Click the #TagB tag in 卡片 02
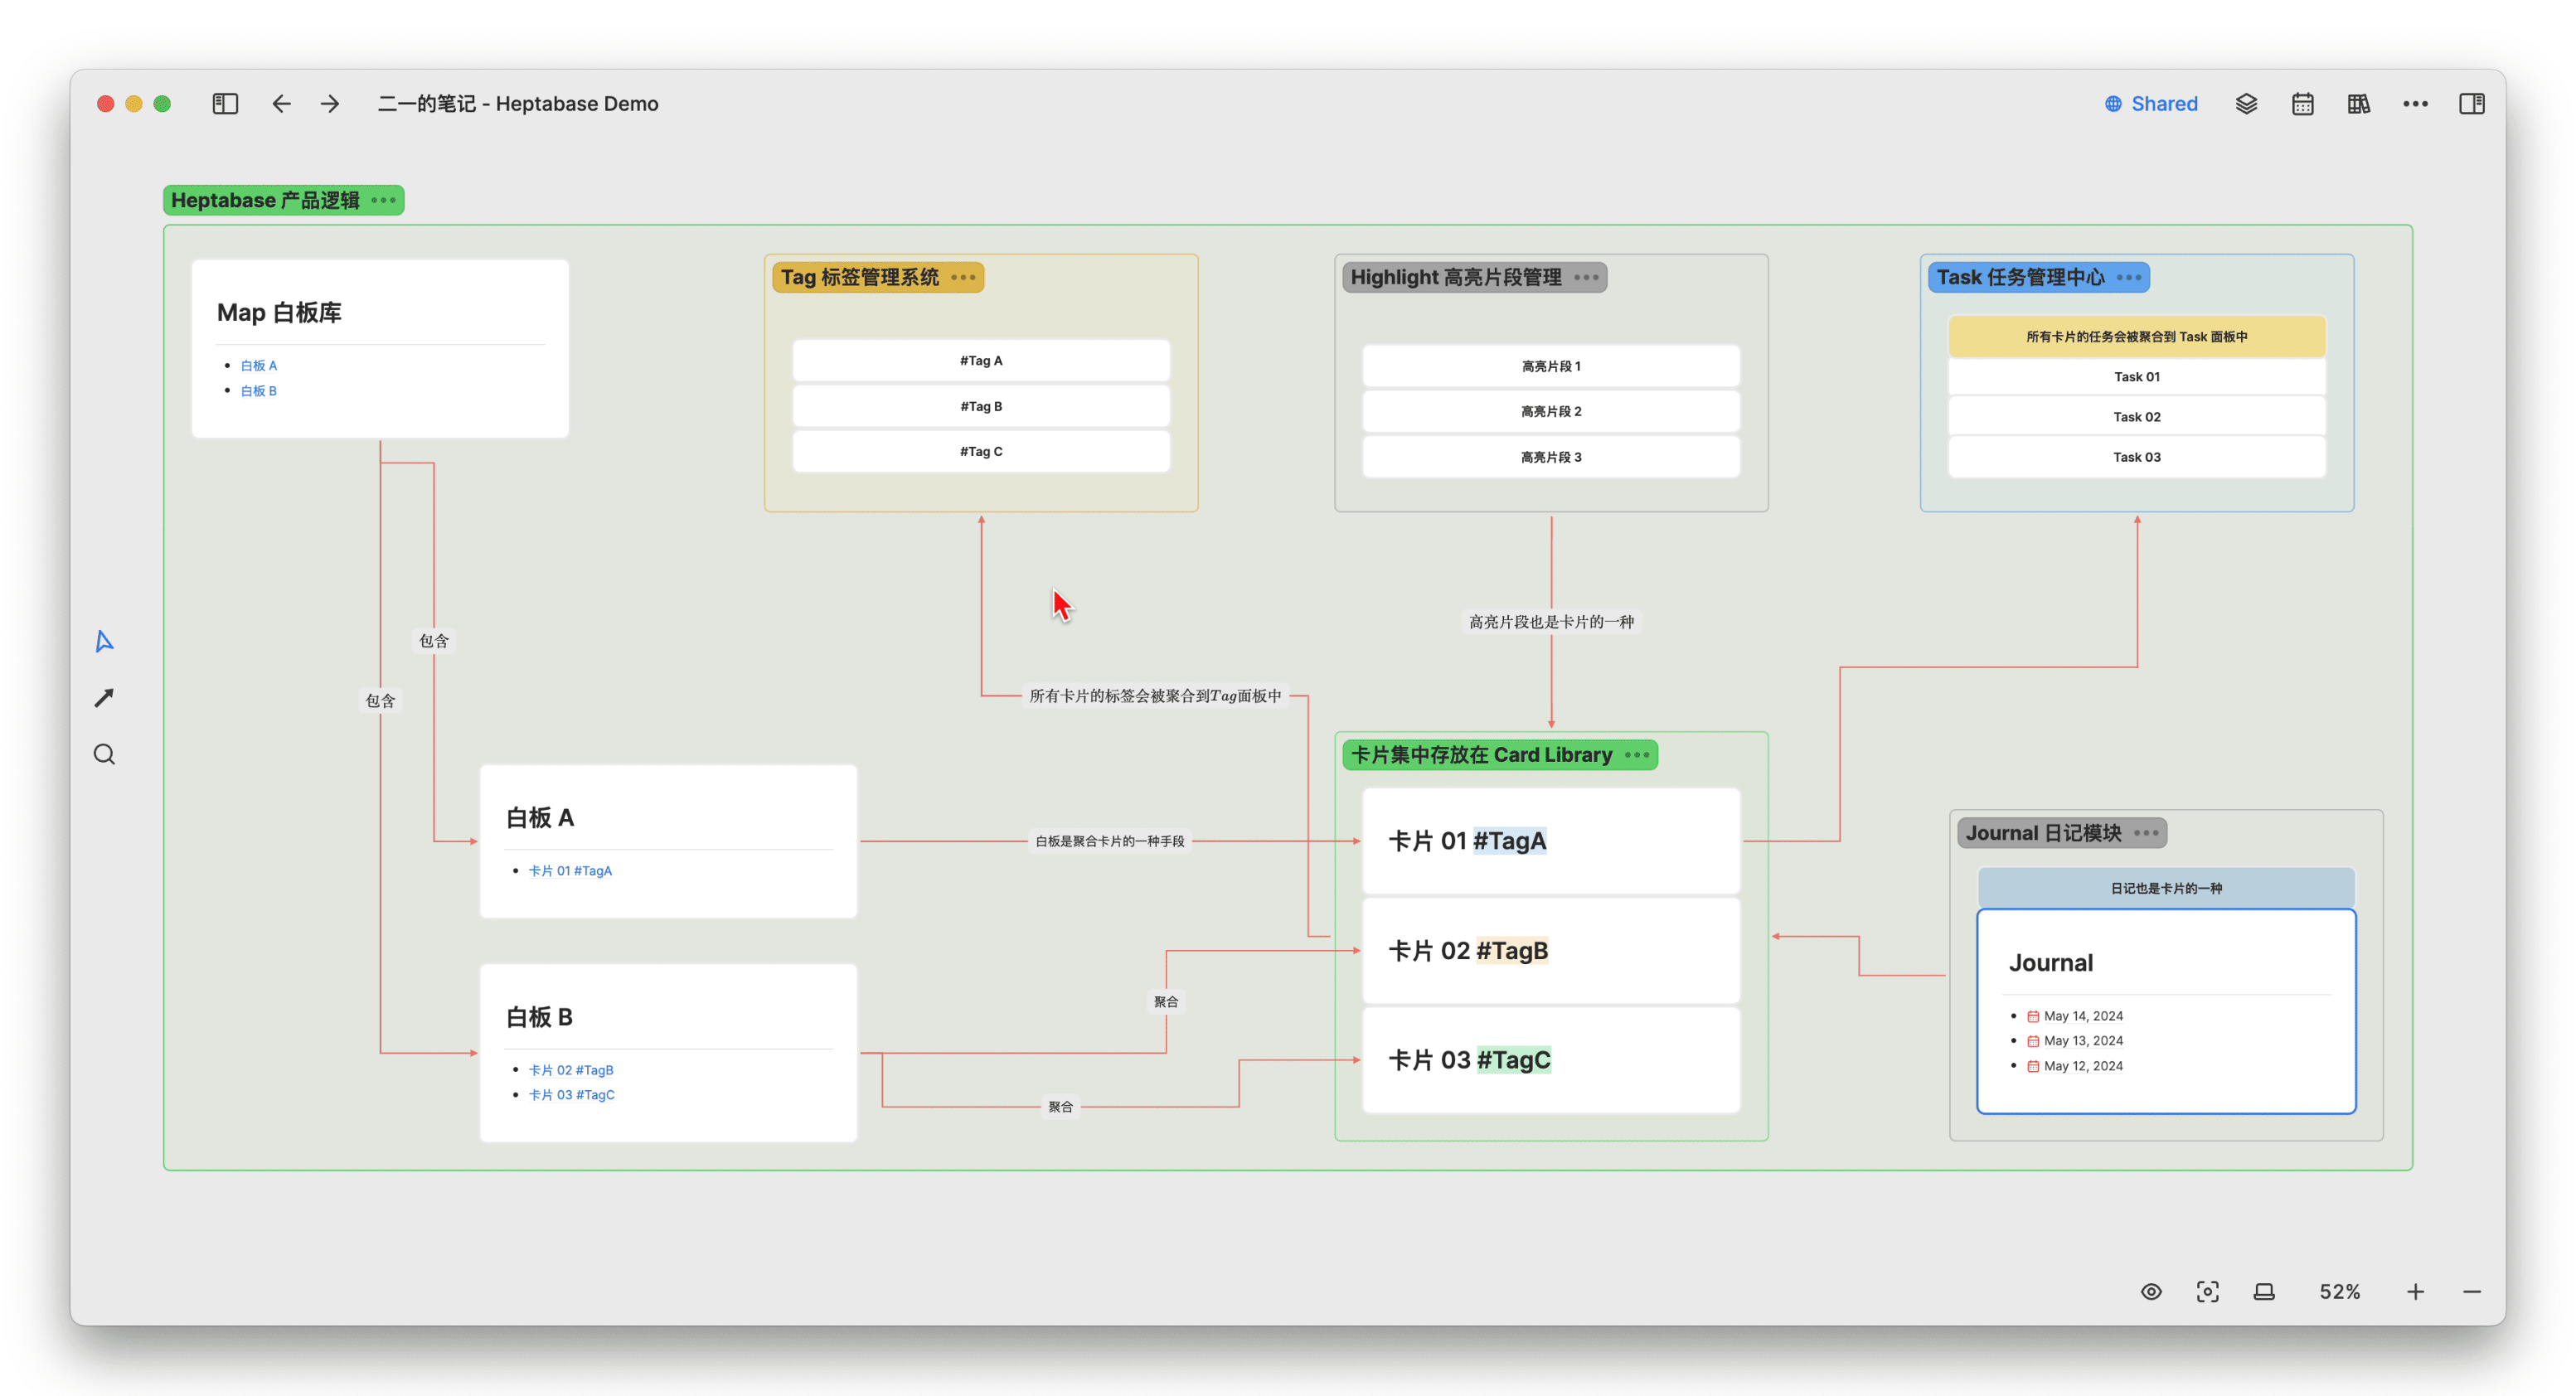The image size is (2576, 1396). pos(1512,951)
